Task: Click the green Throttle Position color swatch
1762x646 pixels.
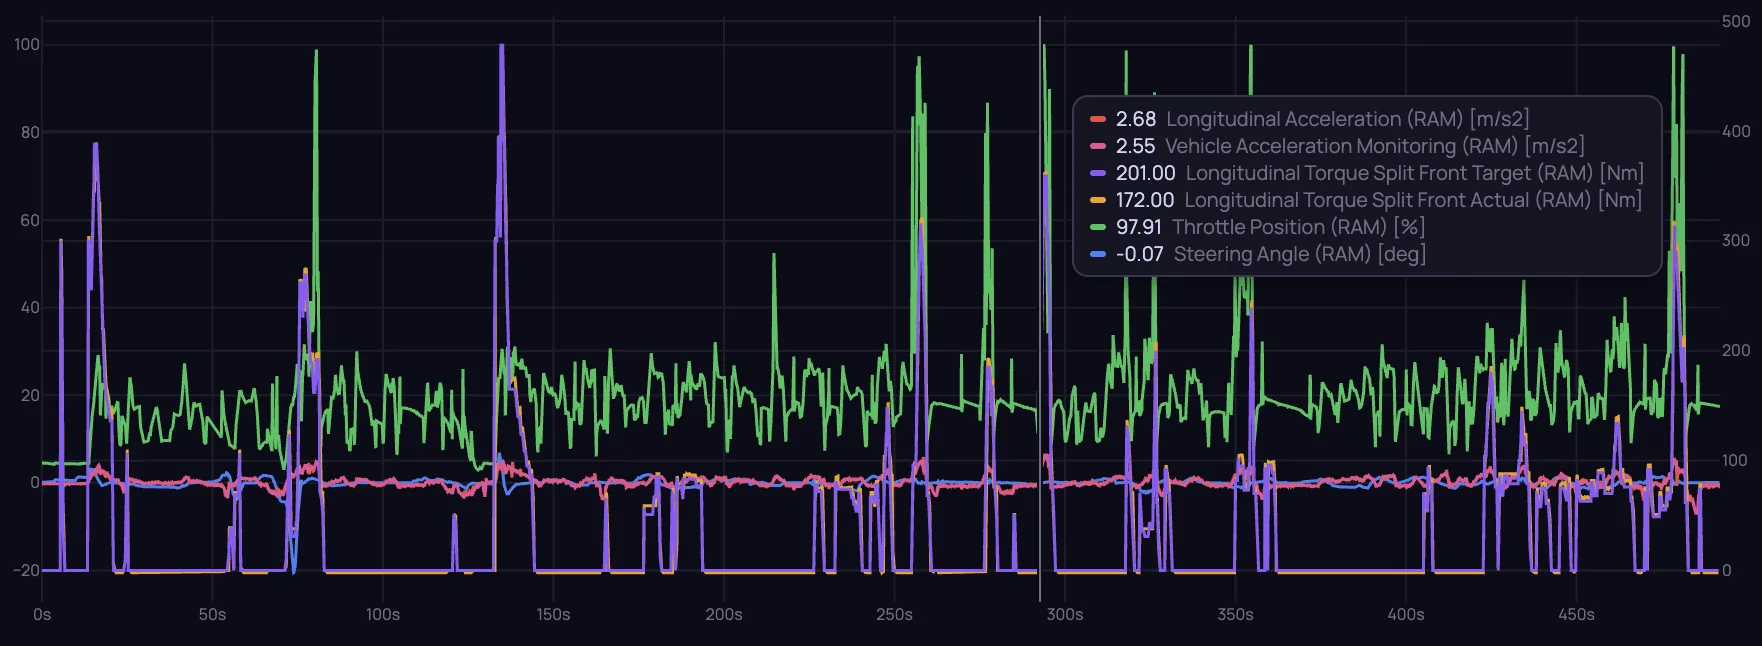Action: (1098, 227)
